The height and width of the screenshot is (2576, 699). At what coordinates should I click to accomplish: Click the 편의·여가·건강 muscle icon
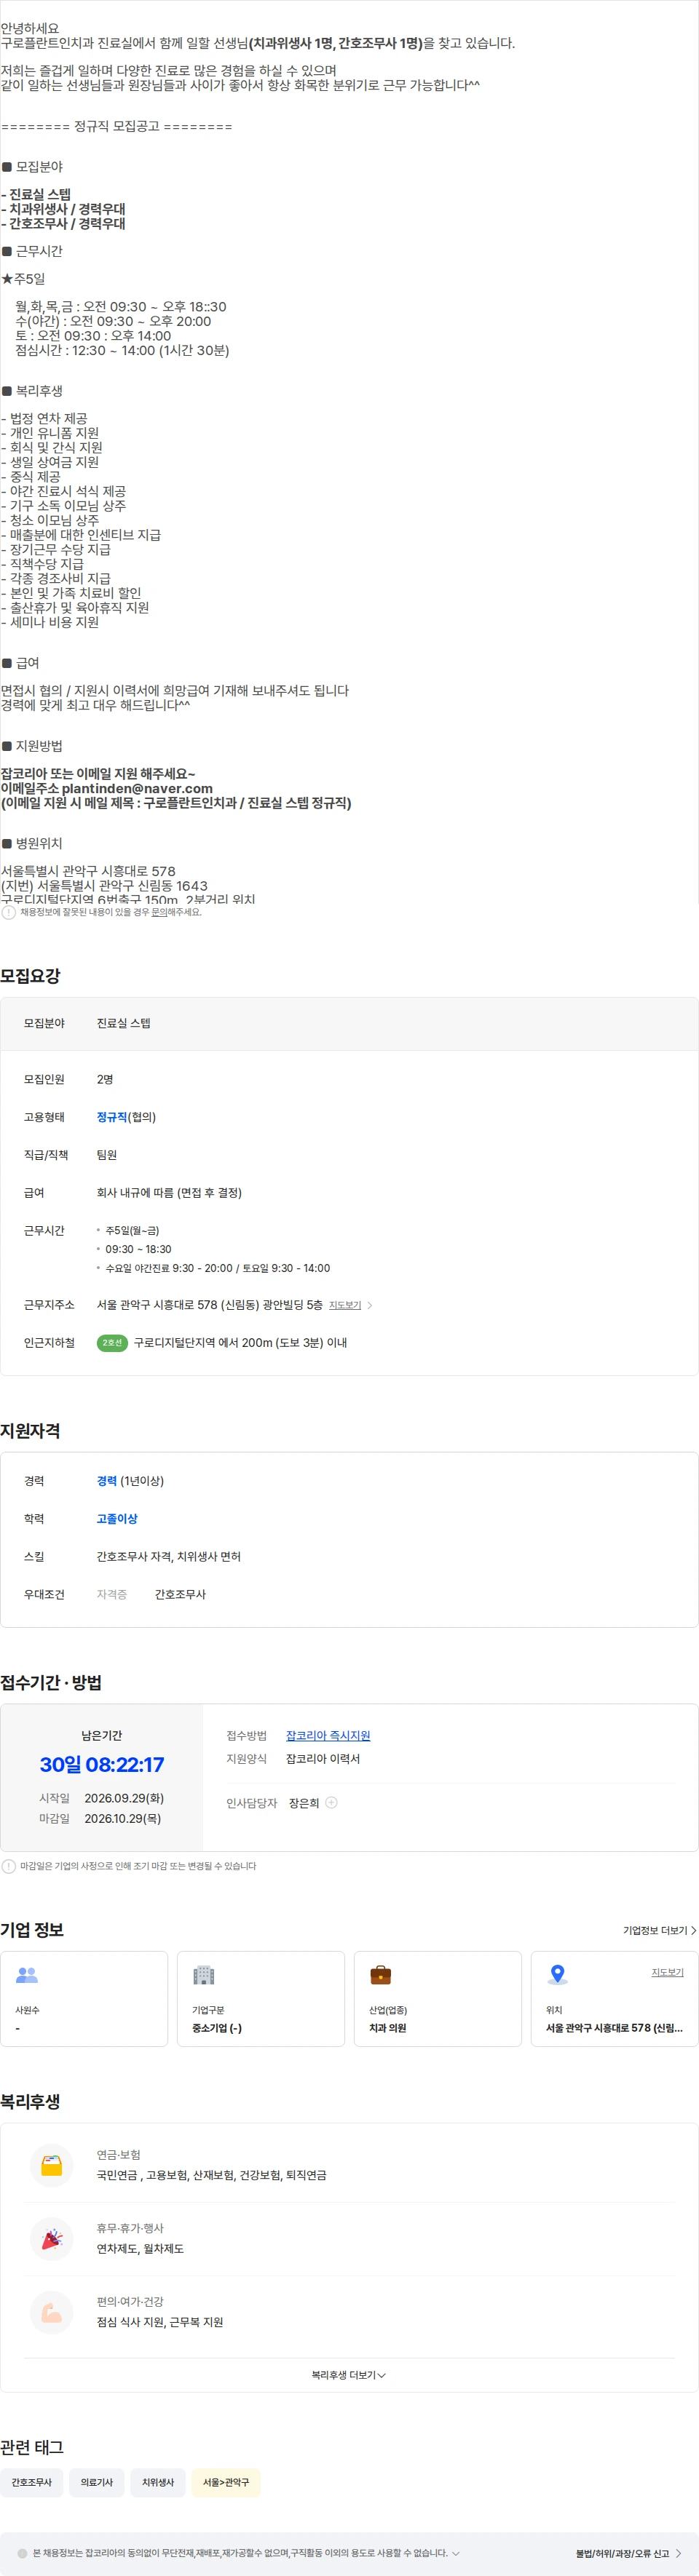coord(52,2312)
